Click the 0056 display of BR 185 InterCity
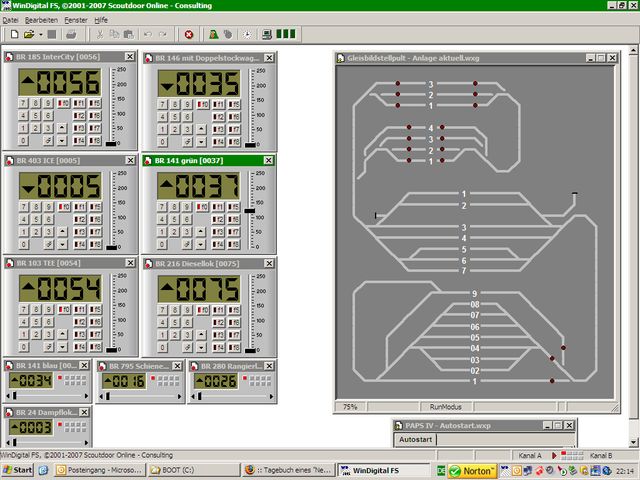Screen dimensions: 640x480 [60, 82]
